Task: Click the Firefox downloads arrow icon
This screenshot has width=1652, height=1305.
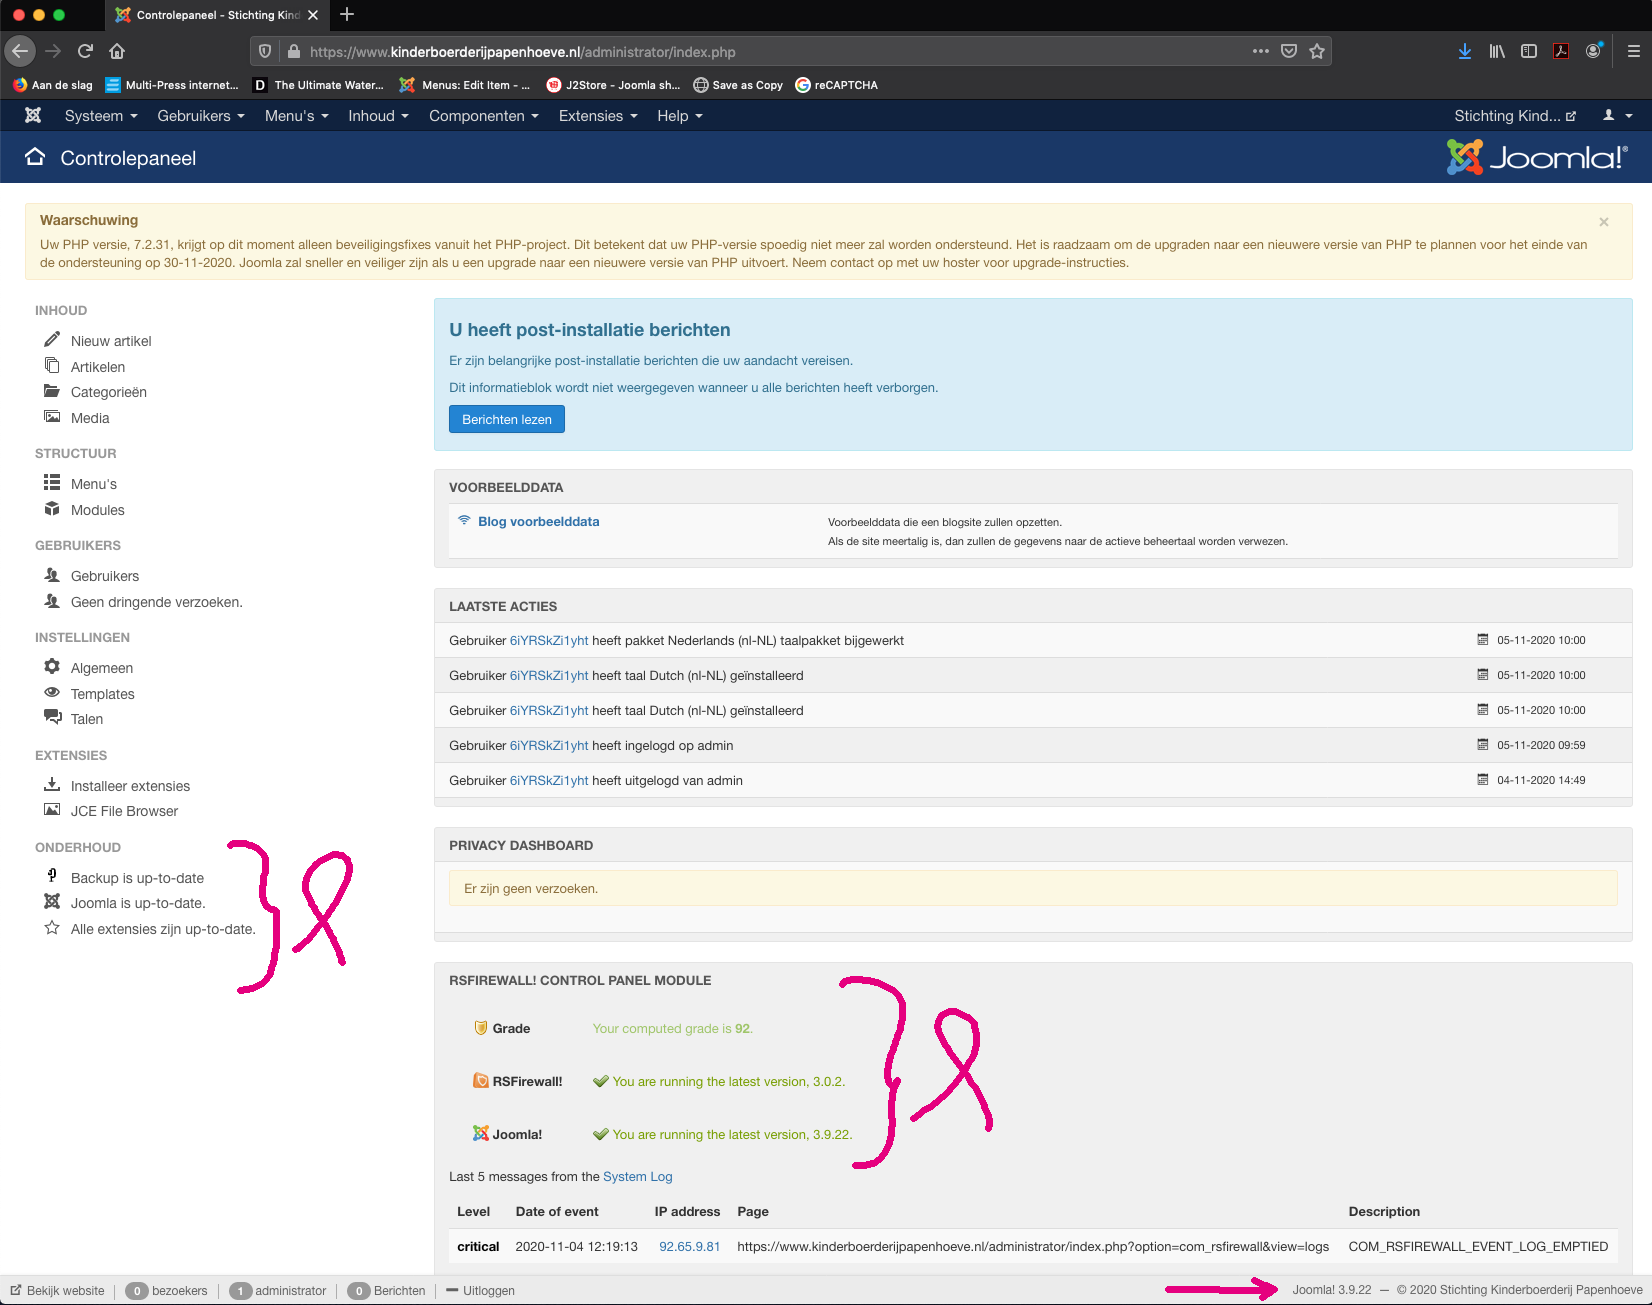Action: point(1464,51)
